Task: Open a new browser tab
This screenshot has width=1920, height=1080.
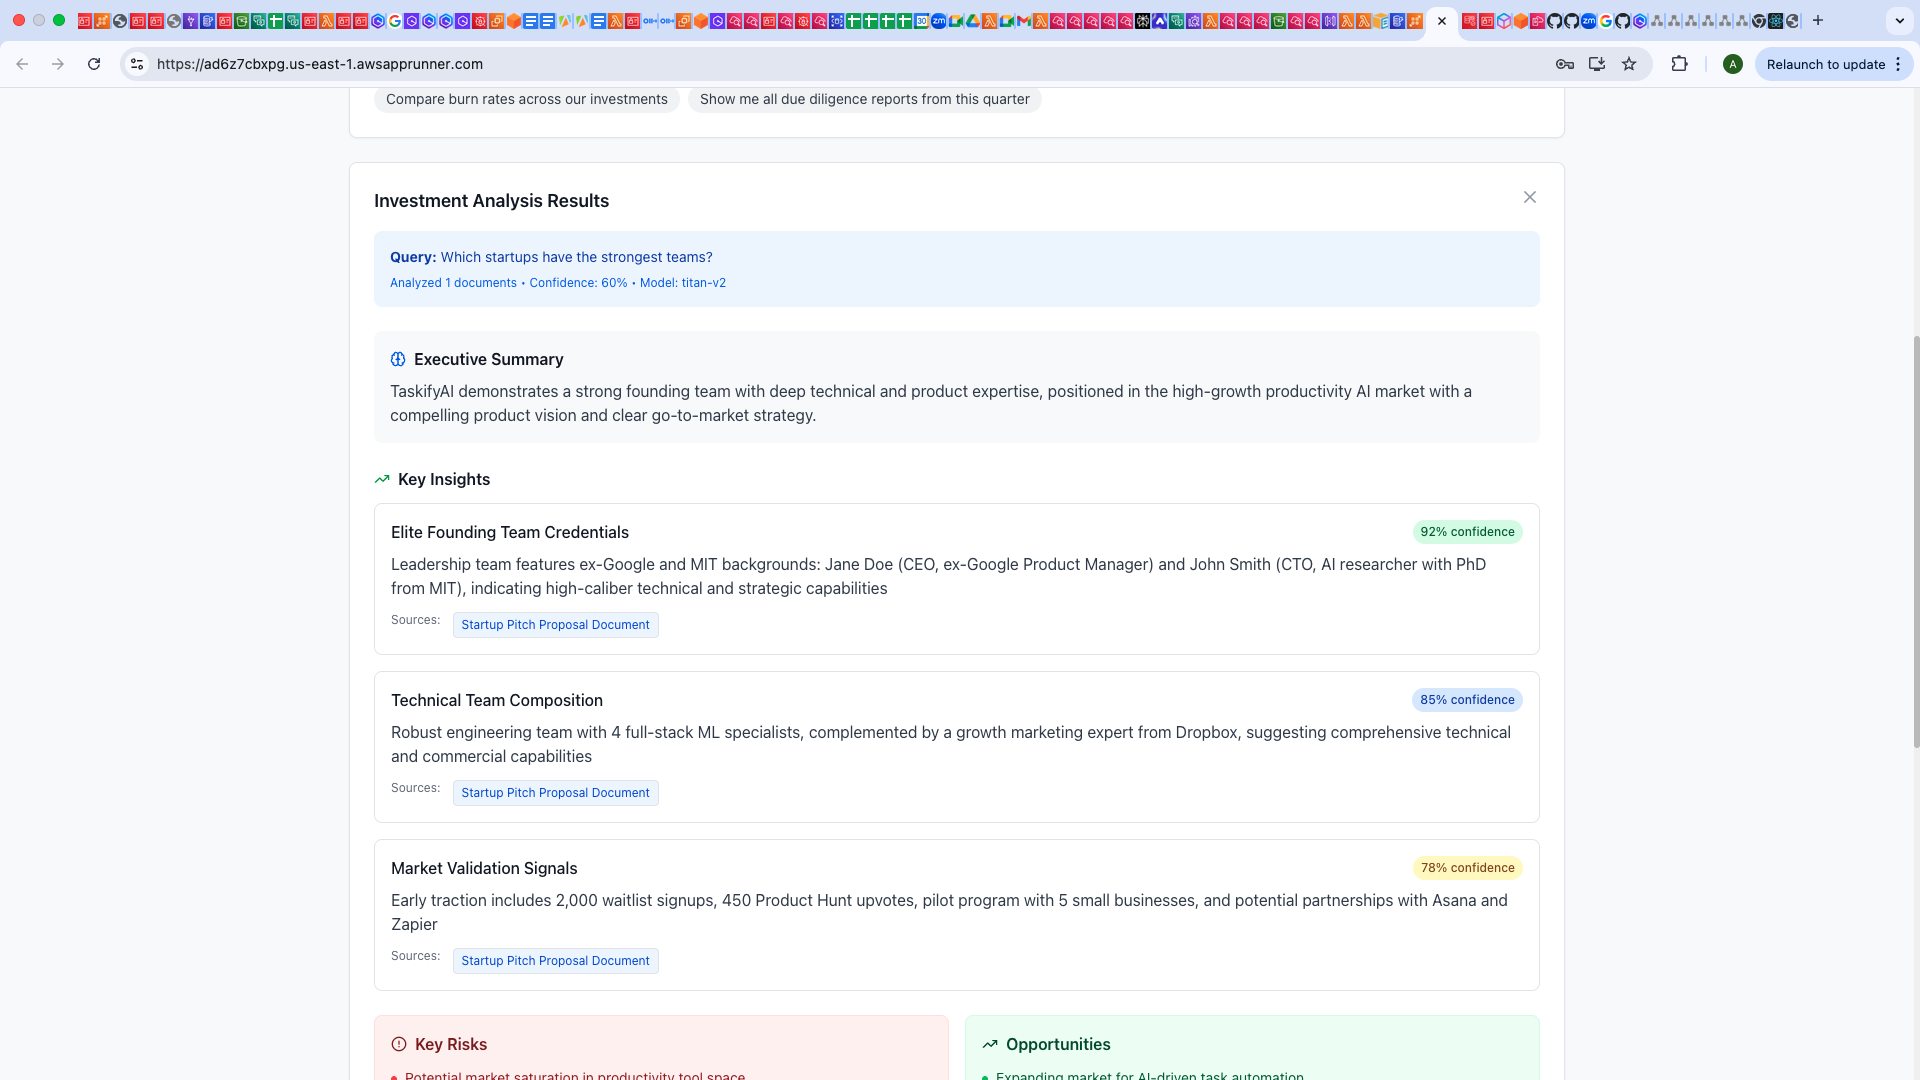Action: [1818, 20]
